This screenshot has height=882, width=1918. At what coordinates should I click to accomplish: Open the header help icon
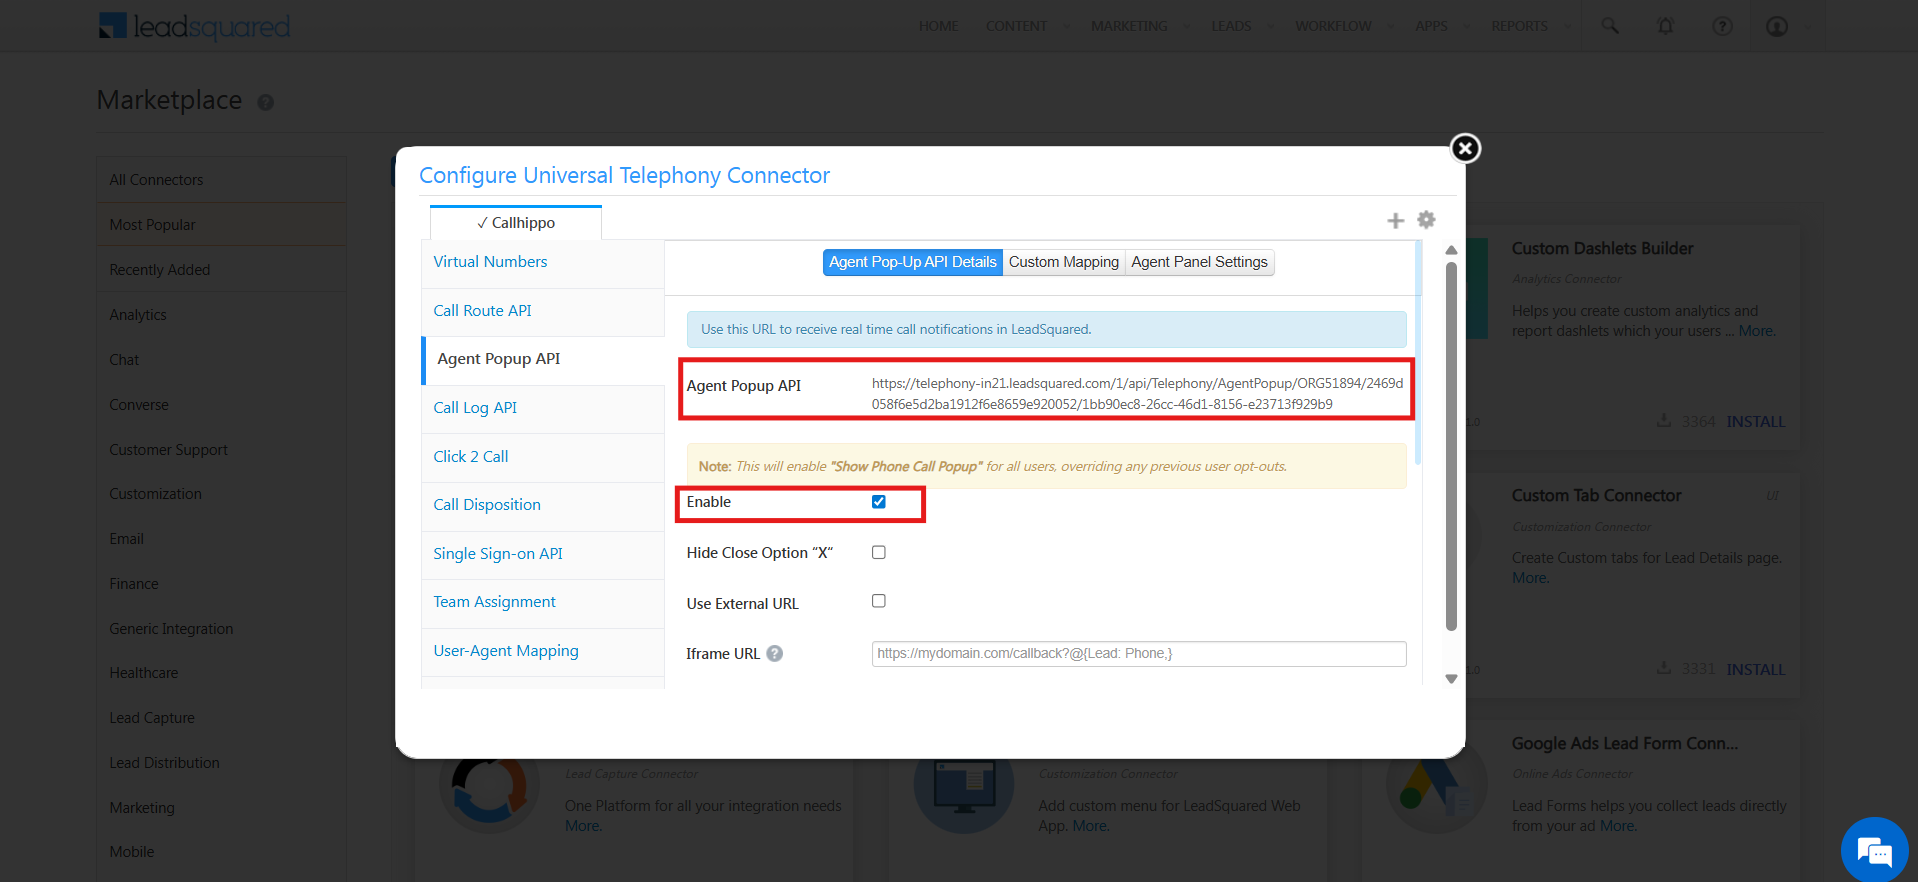pos(1722,26)
